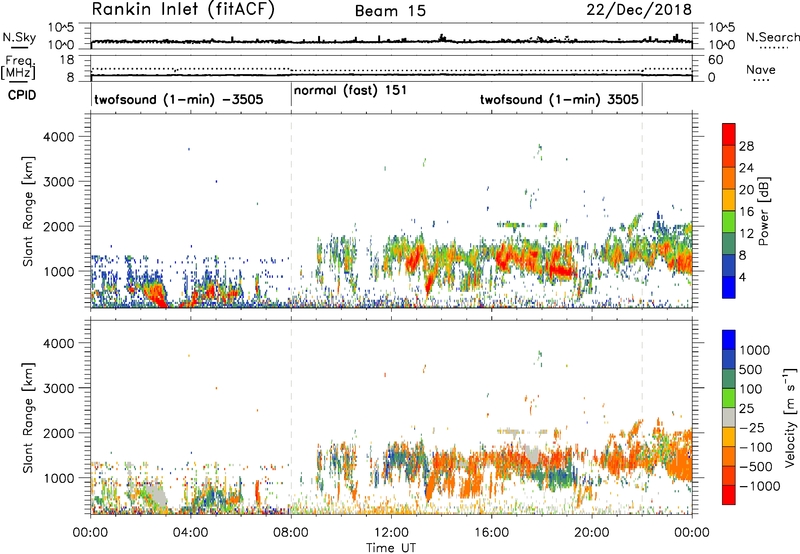Click the frequency value 18 on the left axis
Image resolution: width=800 pixels, height=554 pixels.
pyautogui.click(x=67, y=60)
